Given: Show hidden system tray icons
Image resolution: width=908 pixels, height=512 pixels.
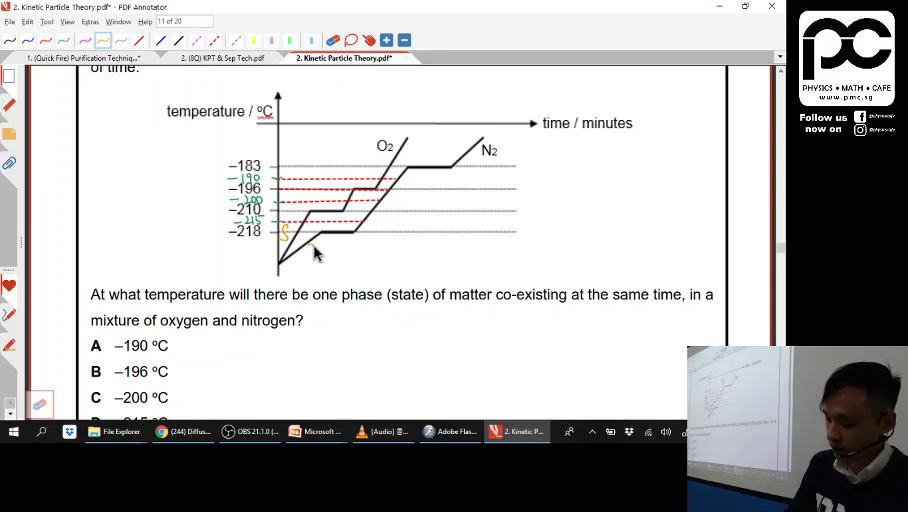Looking at the screenshot, I should click(x=592, y=432).
